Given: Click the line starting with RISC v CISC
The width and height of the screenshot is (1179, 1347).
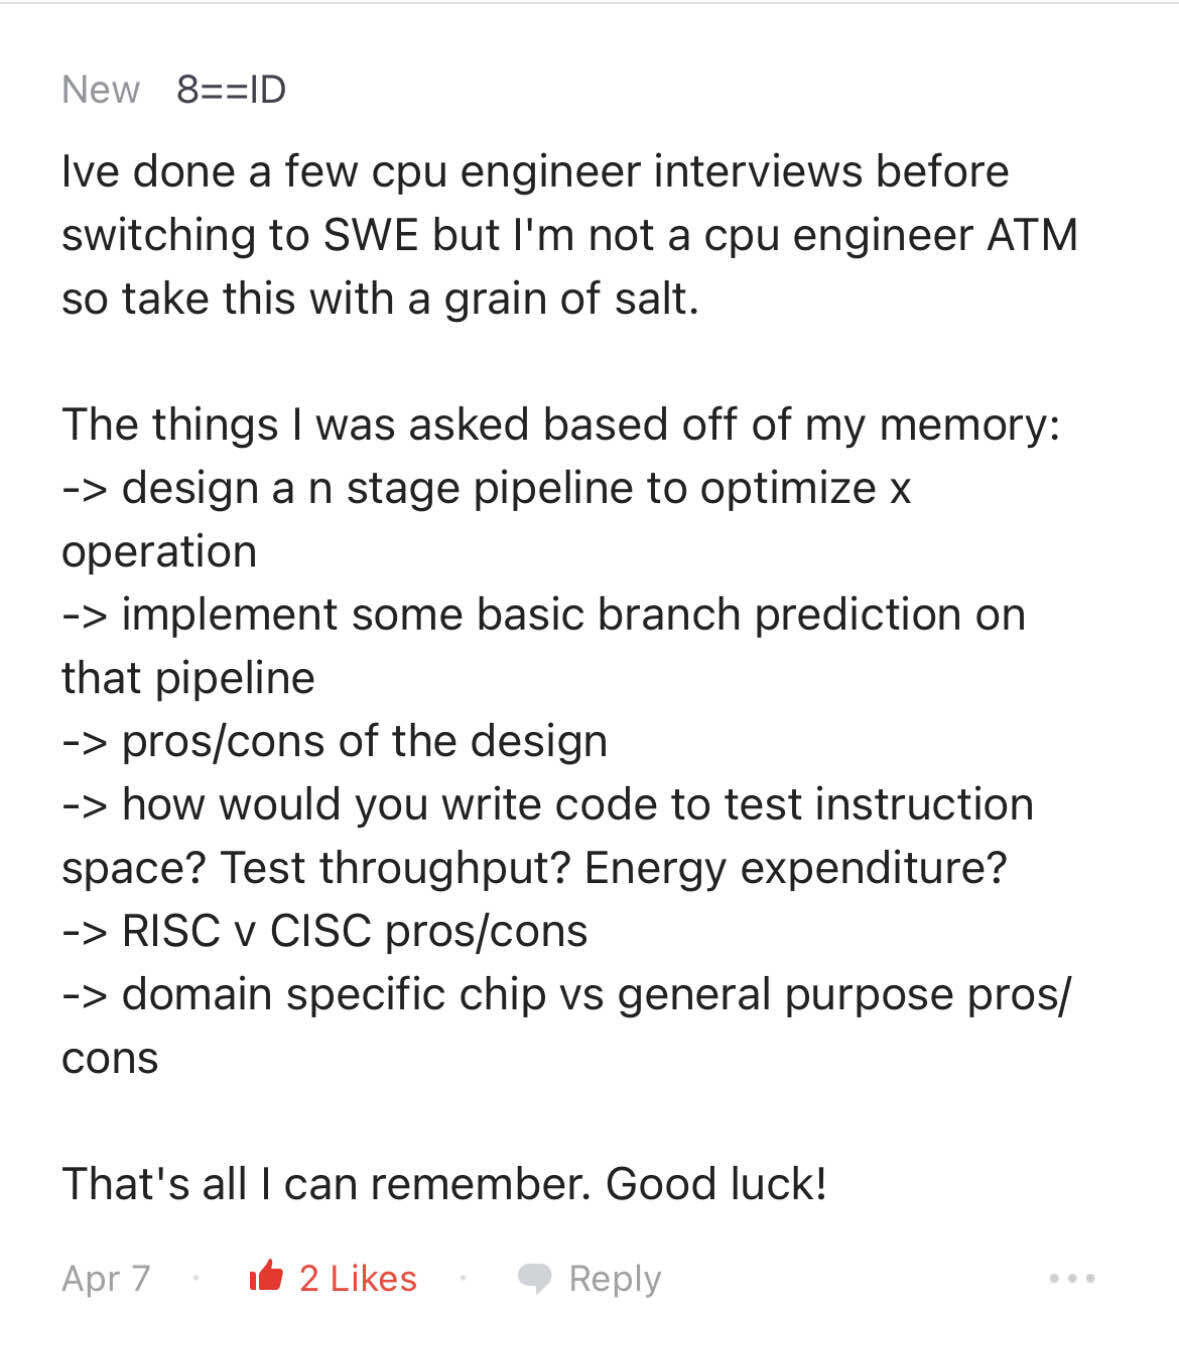Looking at the screenshot, I should pyautogui.click(x=325, y=930).
